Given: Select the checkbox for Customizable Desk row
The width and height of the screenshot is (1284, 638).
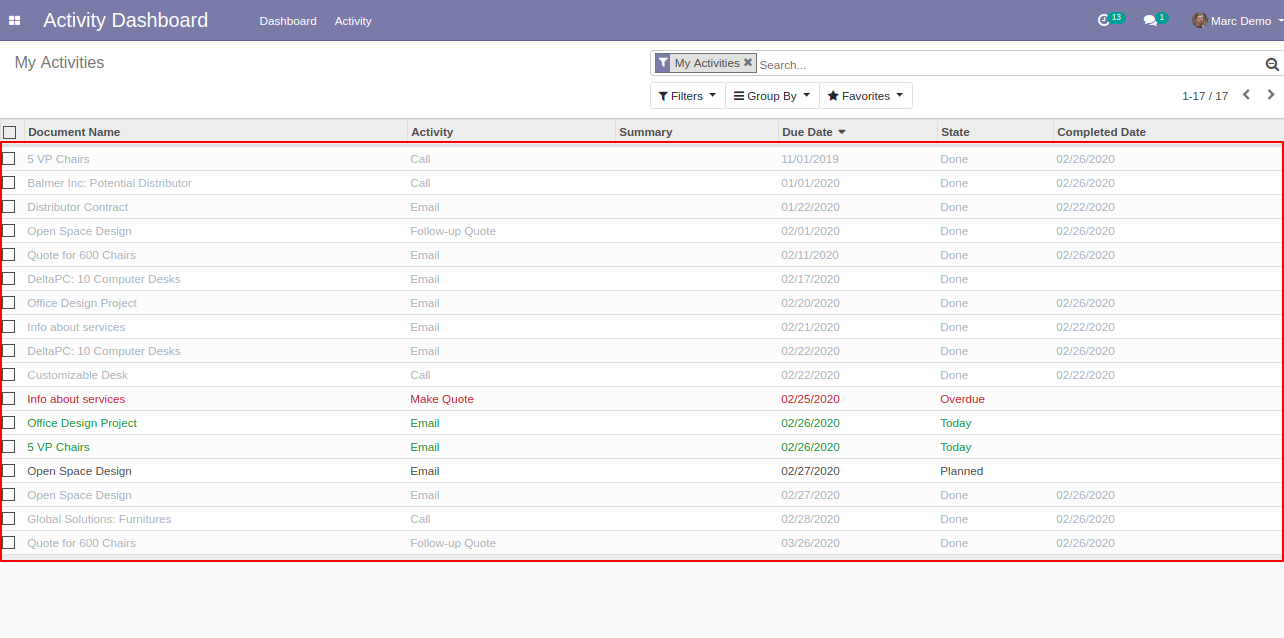Looking at the screenshot, I should click(8, 374).
